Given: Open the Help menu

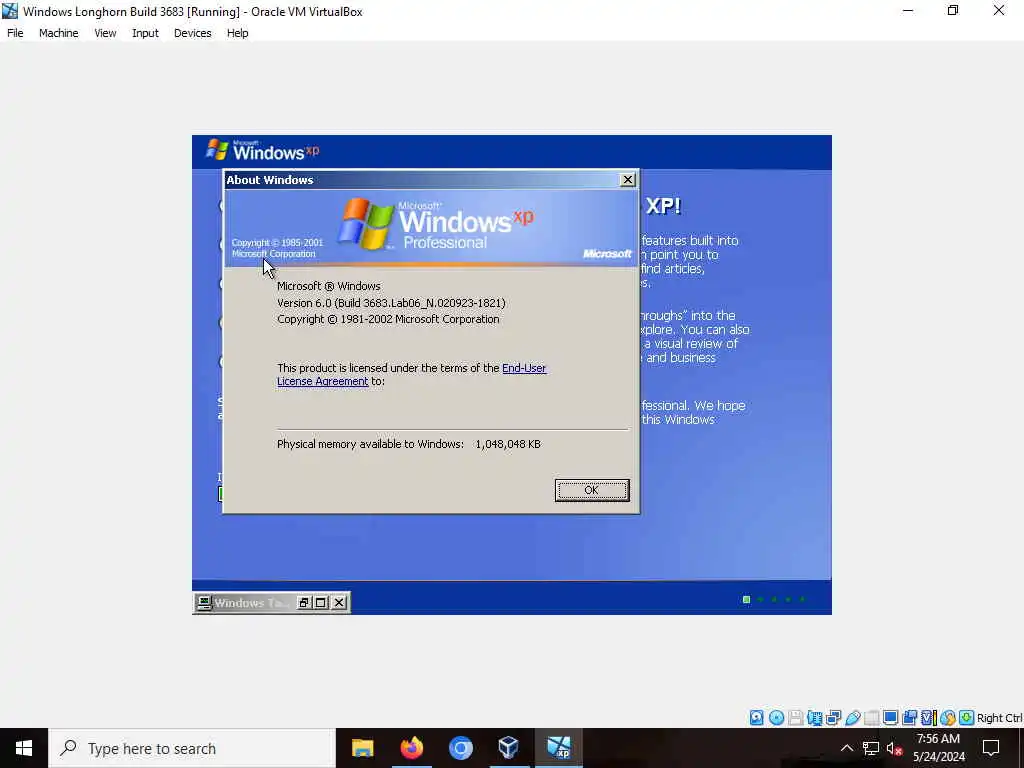Looking at the screenshot, I should (x=238, y=33).
